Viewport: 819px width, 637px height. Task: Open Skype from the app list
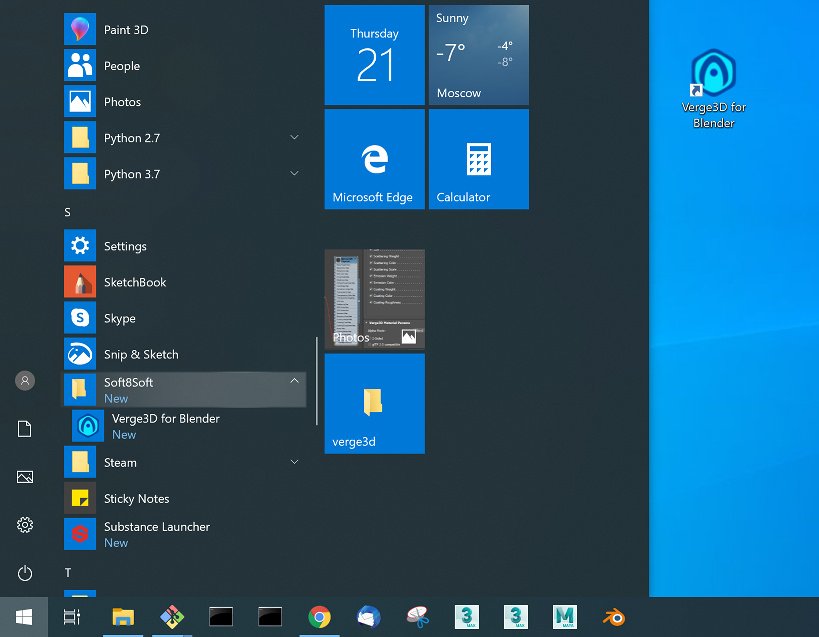click(184, 318)
